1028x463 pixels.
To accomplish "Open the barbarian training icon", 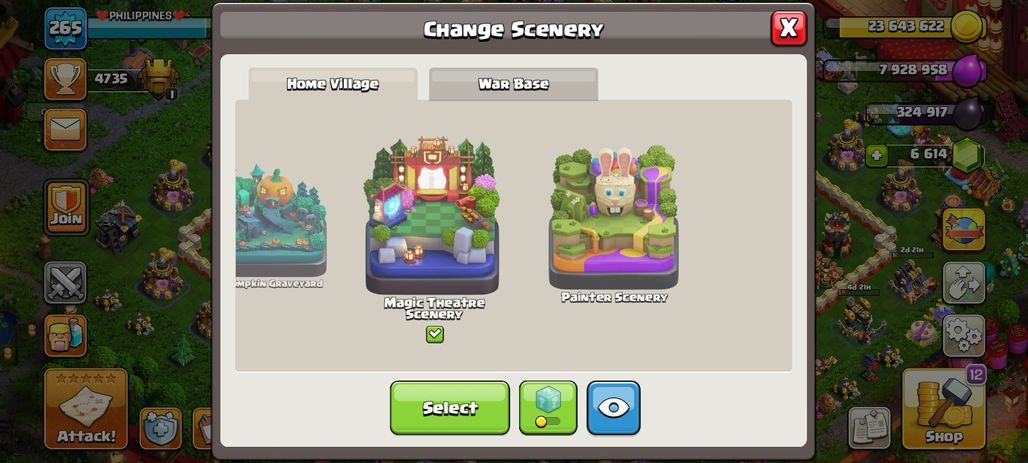I will 65,335.
